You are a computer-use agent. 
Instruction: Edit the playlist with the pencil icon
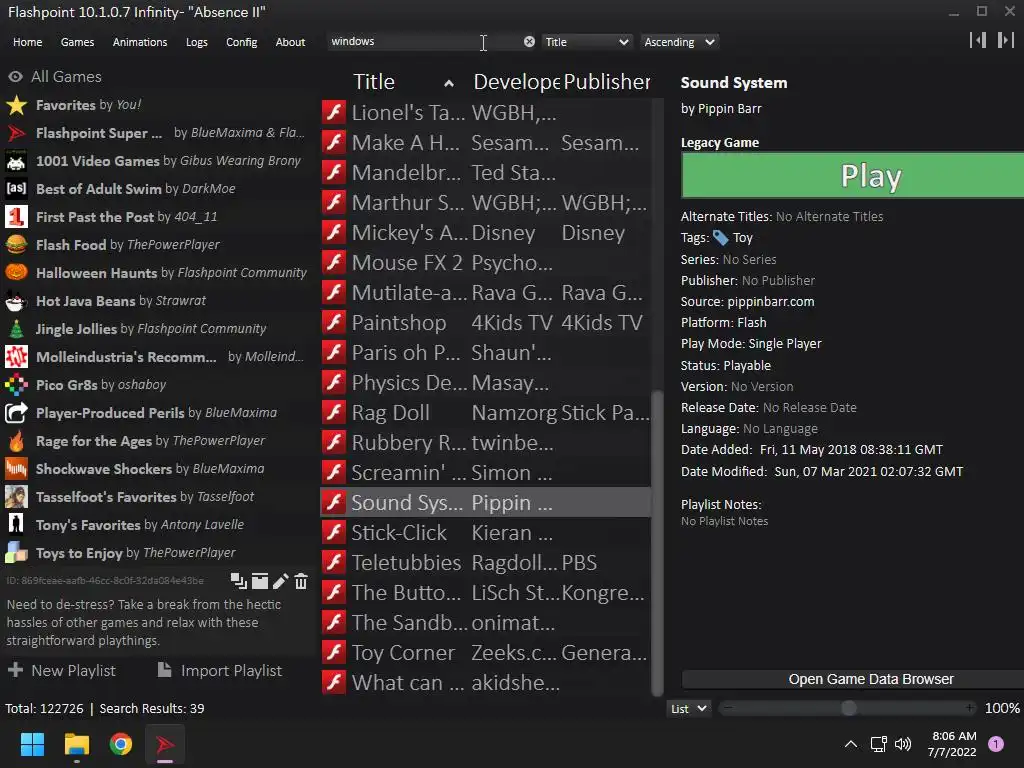281,581
